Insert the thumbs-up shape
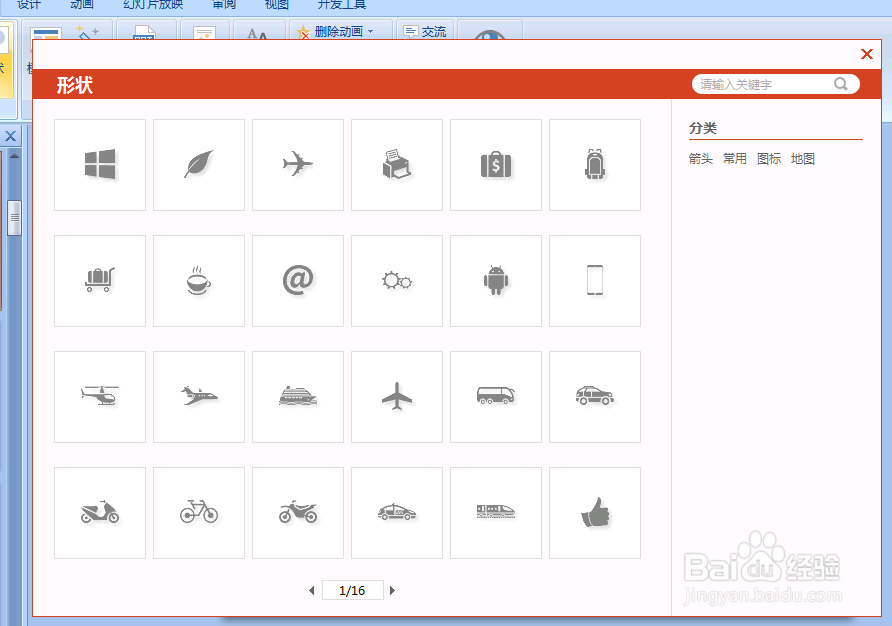This screenshot has width=892, height=626. pyautogui.click(x=595, y=513)
